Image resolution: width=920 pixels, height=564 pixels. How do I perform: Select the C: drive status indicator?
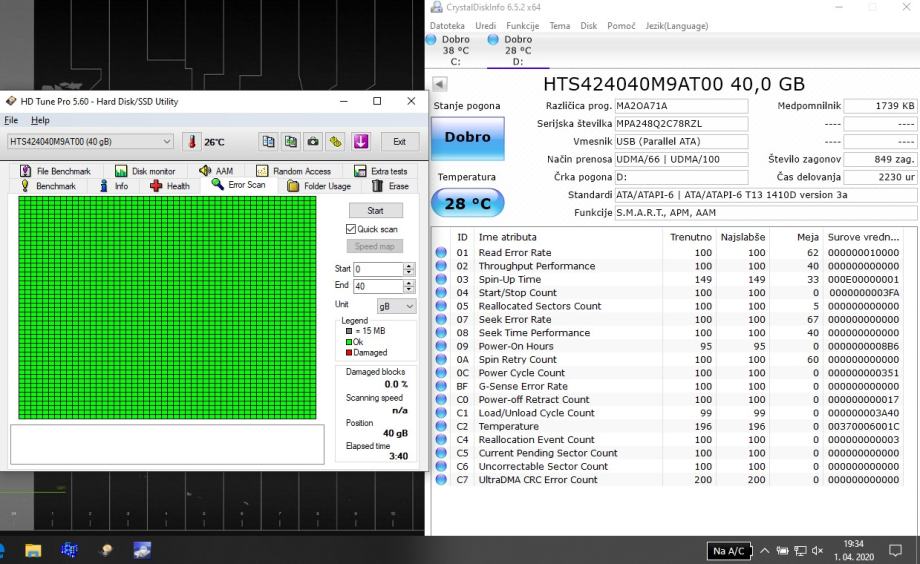point(455,50)
